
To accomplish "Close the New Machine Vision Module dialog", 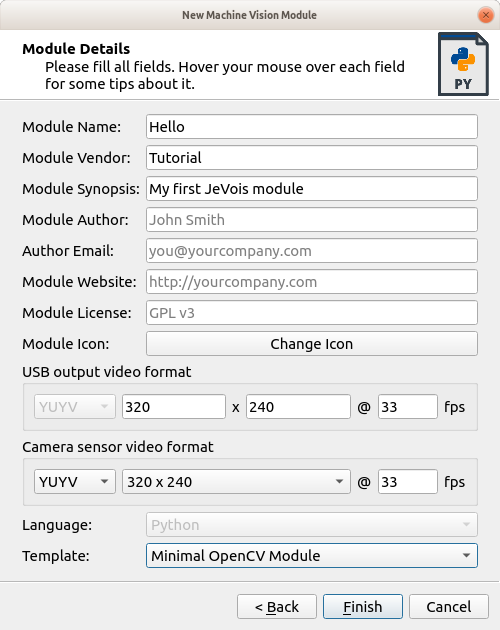I will pyautogui.click(x=486, y=15).
